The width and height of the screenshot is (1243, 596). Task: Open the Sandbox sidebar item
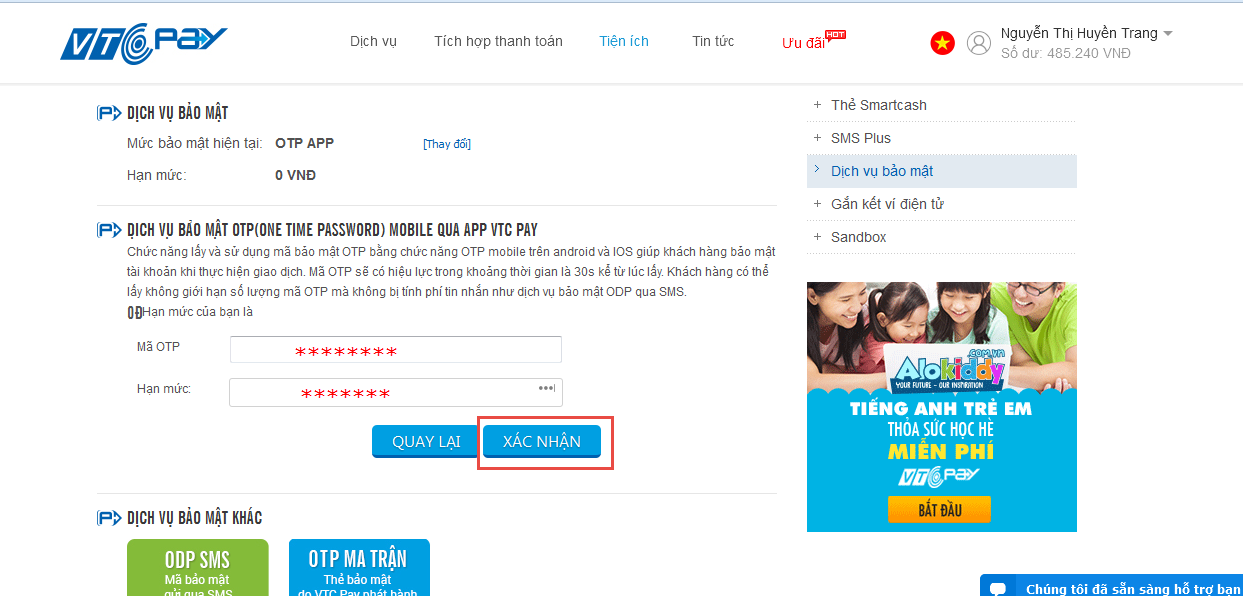pos(941,237)
